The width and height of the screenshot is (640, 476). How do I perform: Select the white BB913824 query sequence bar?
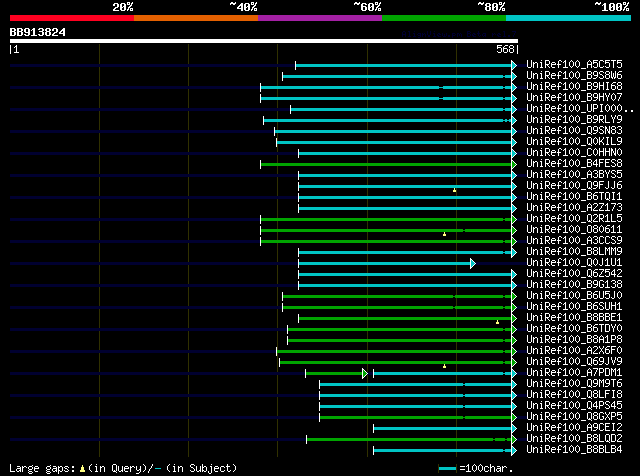click(264, 41)
